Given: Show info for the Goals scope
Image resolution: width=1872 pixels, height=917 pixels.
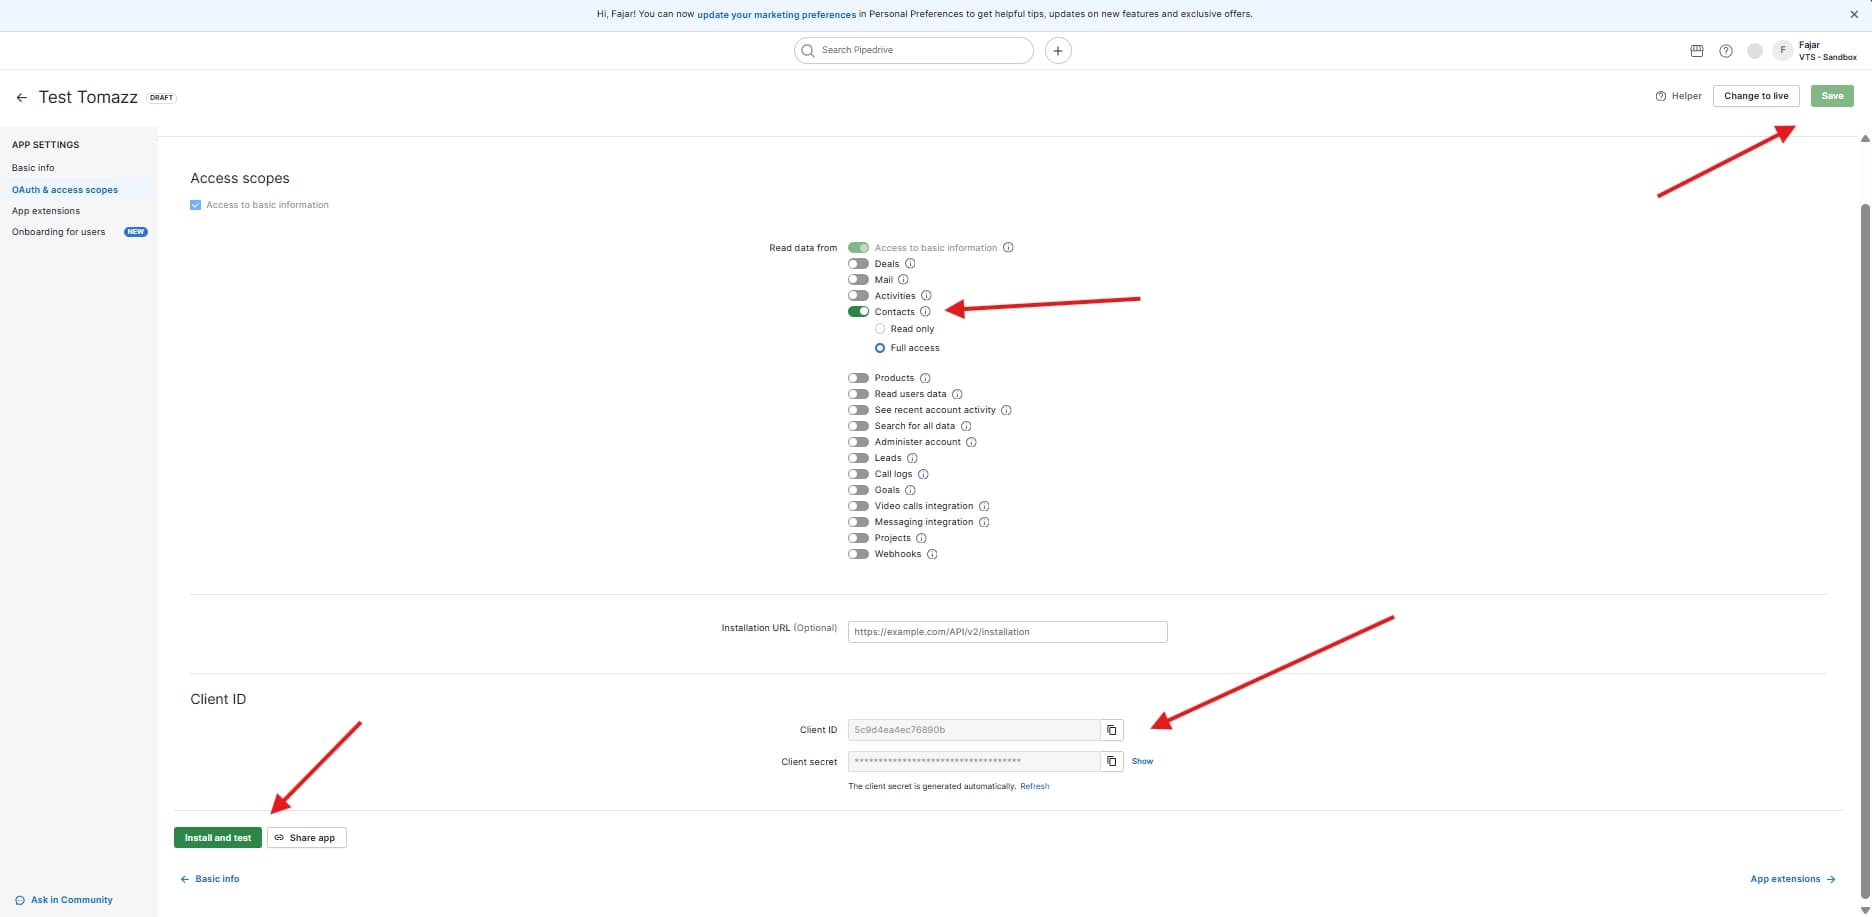Looking at the screenshot, I should pos(910,490).
